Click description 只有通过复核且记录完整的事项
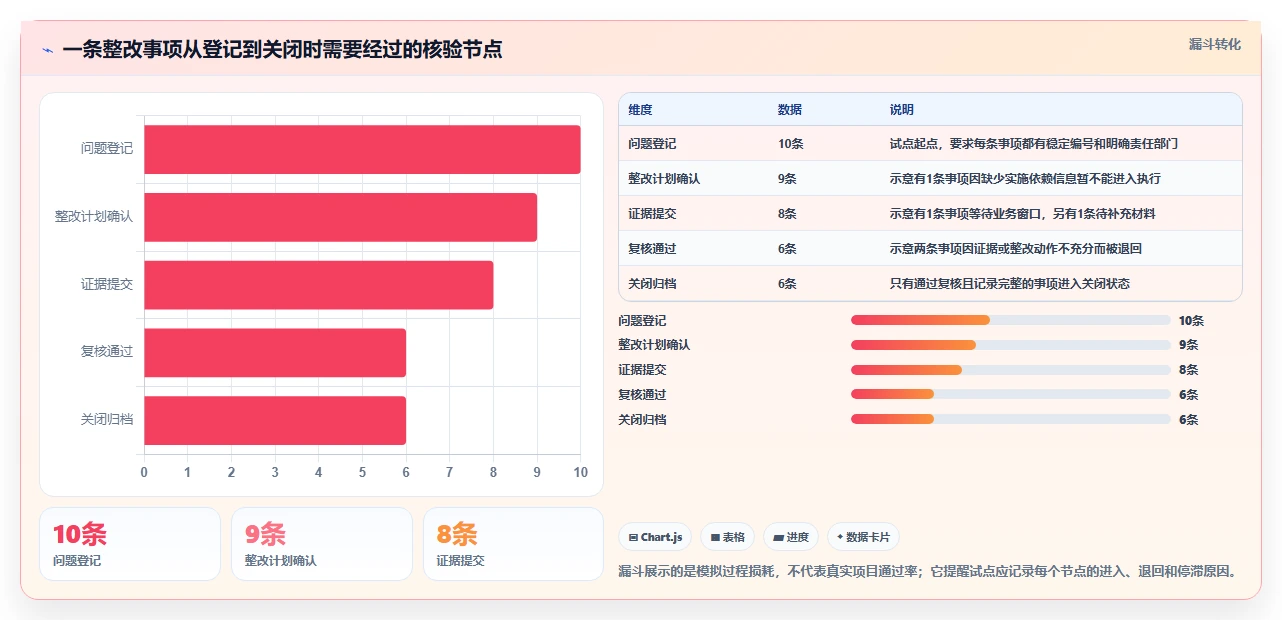Viewport: 1282px width, 620px height. coord(1010,284)
